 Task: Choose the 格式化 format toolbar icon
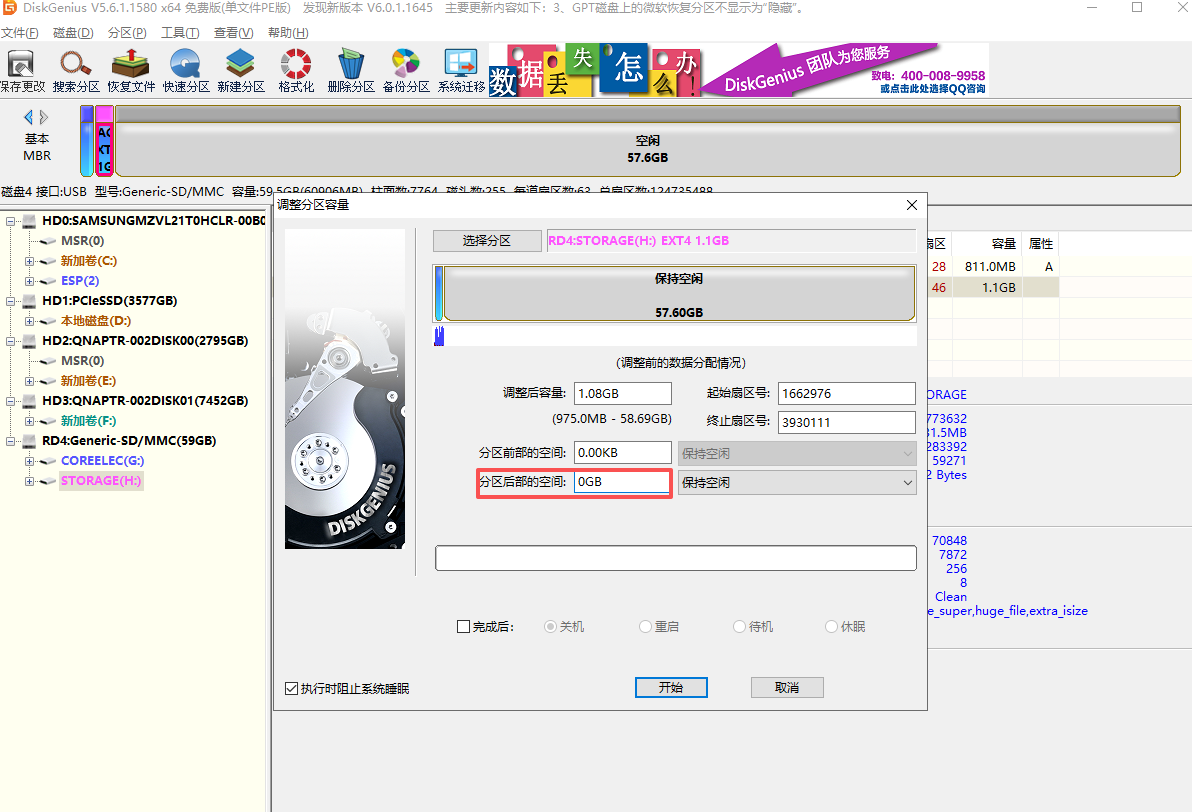point(296,70)
